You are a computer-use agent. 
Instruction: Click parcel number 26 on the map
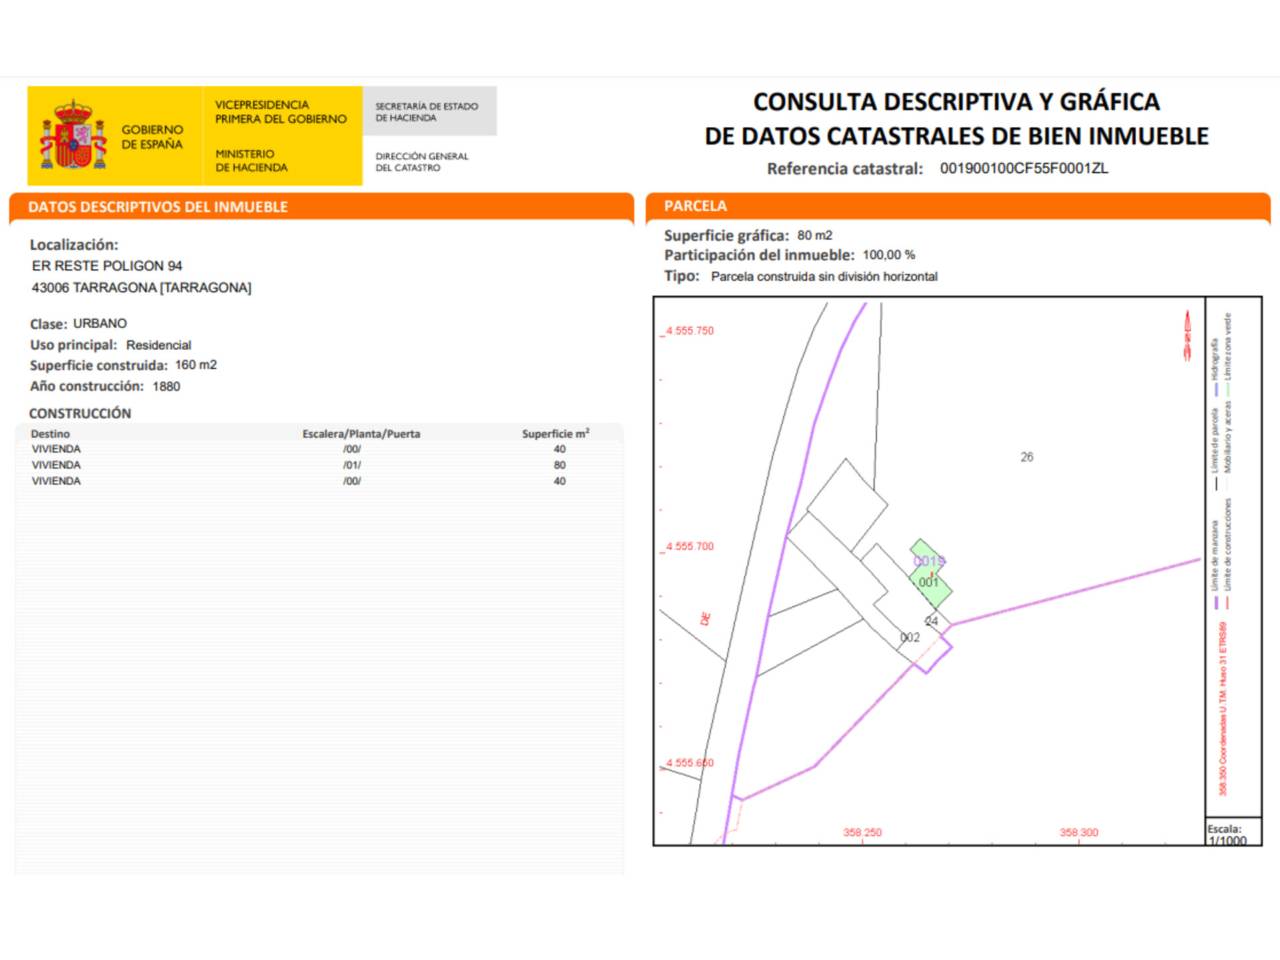point(1026,457)
